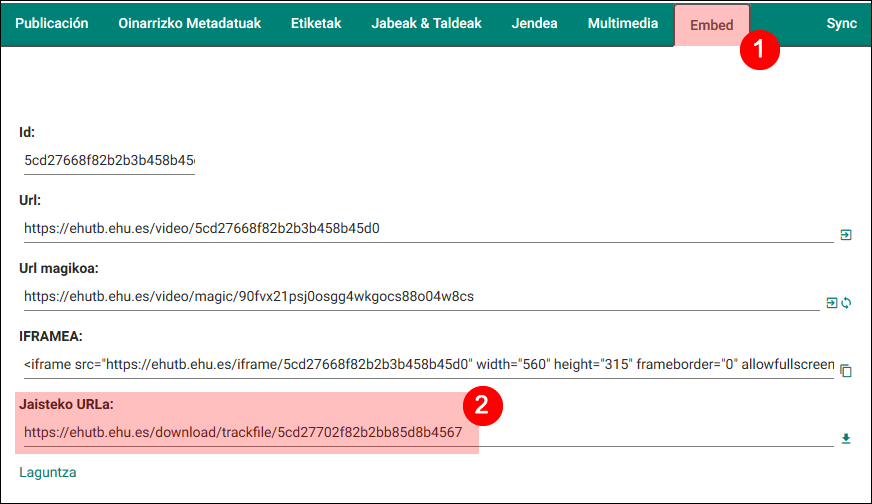Open the Sync tab
The image size is (872, 504).
click(841, 24)
